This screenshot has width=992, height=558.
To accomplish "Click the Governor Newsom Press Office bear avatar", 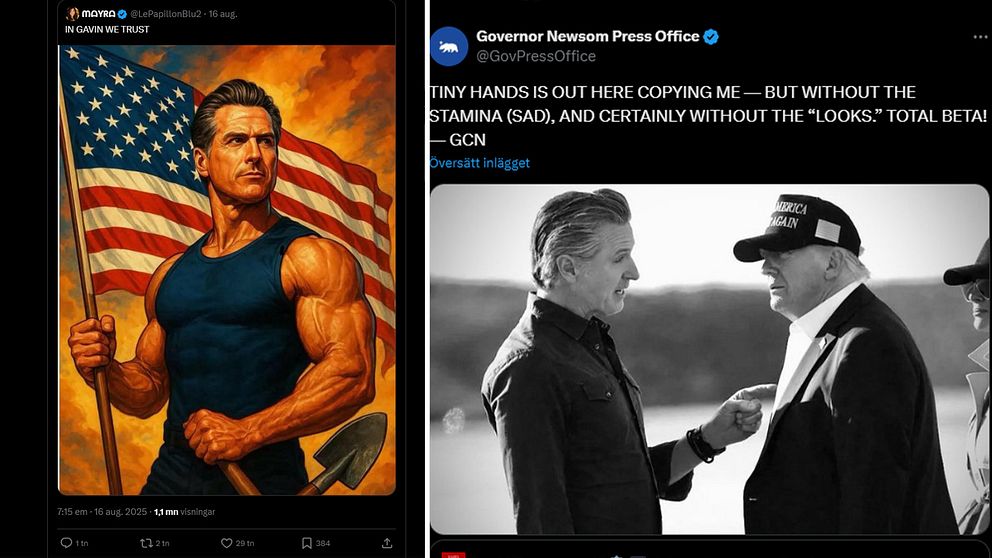I will point(449,46).
